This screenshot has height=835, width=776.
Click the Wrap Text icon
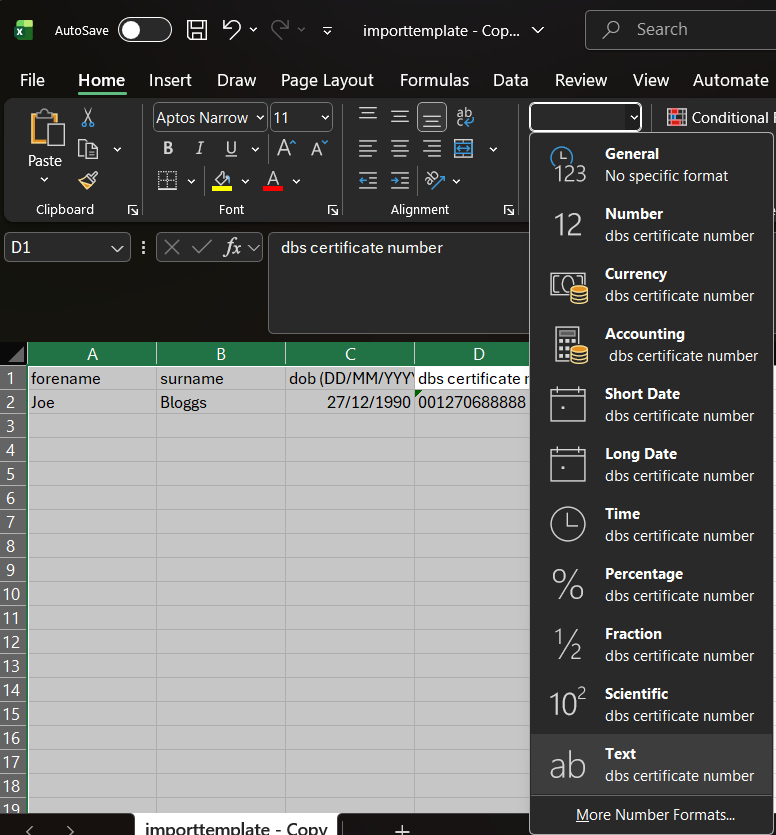click(x=464, y=118)
